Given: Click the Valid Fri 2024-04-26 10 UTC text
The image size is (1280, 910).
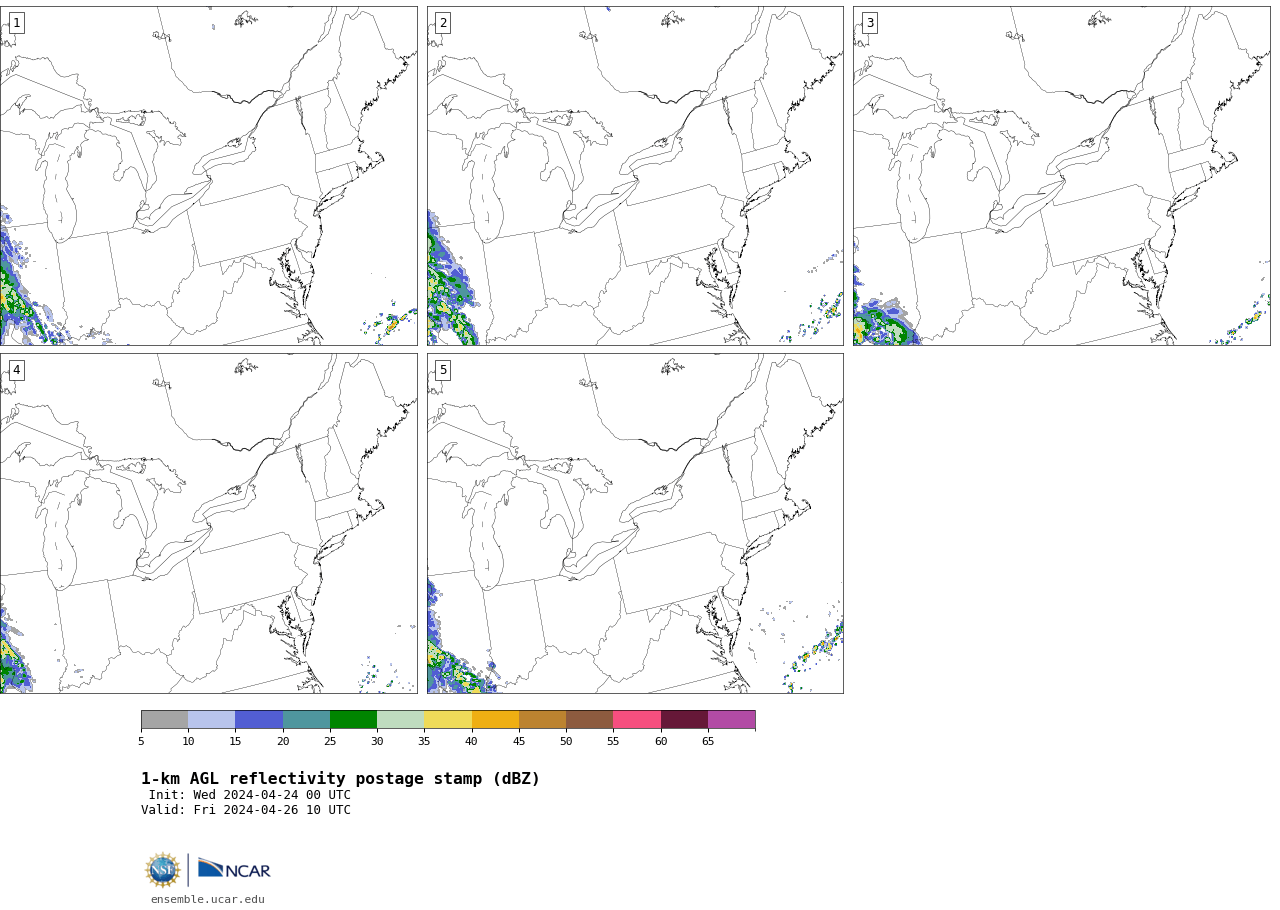Looking at the screenshot, I should tap(246, 810).
